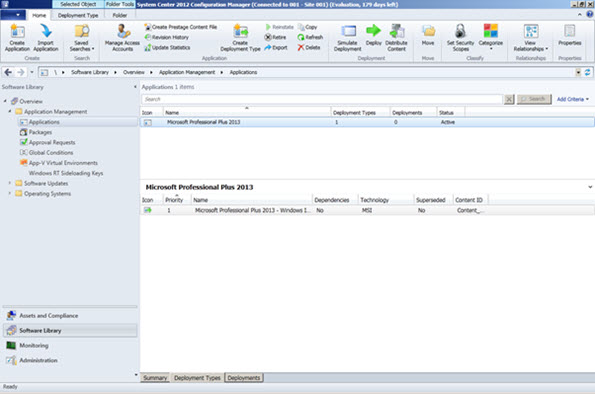The height and width of the screenshot is (394, 595).
Task: Click the green Deploy arrow icon
Action: (x=373, y=31)
